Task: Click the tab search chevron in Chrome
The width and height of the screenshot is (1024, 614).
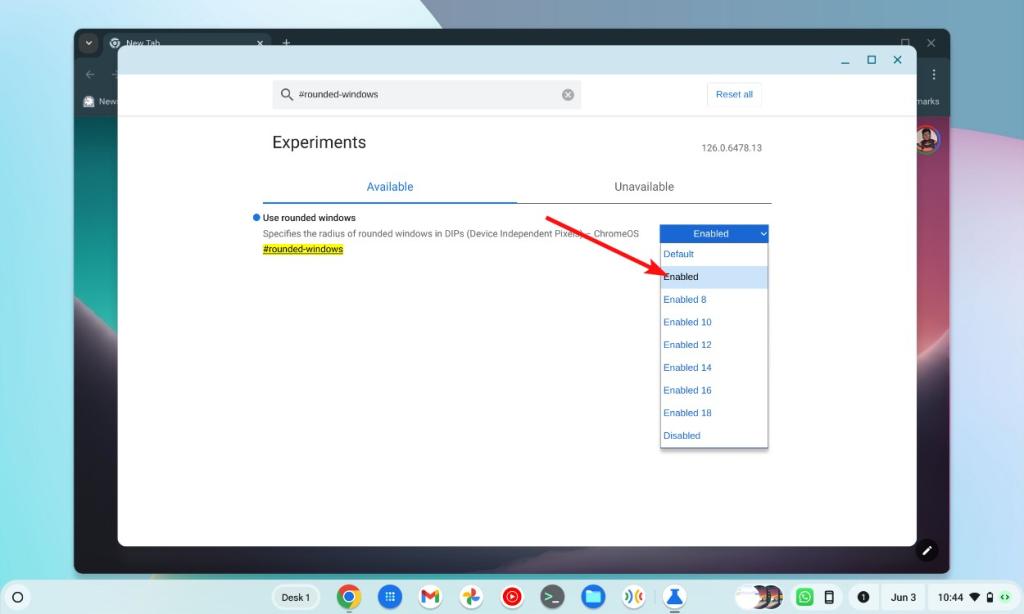Action: 88,43
